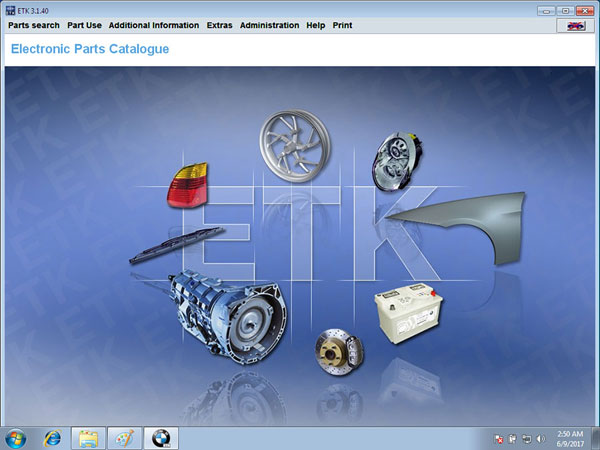The height and width of the screenshot is (450, 600).
Task: Click the UK flag language button
Action: point(576,26)
